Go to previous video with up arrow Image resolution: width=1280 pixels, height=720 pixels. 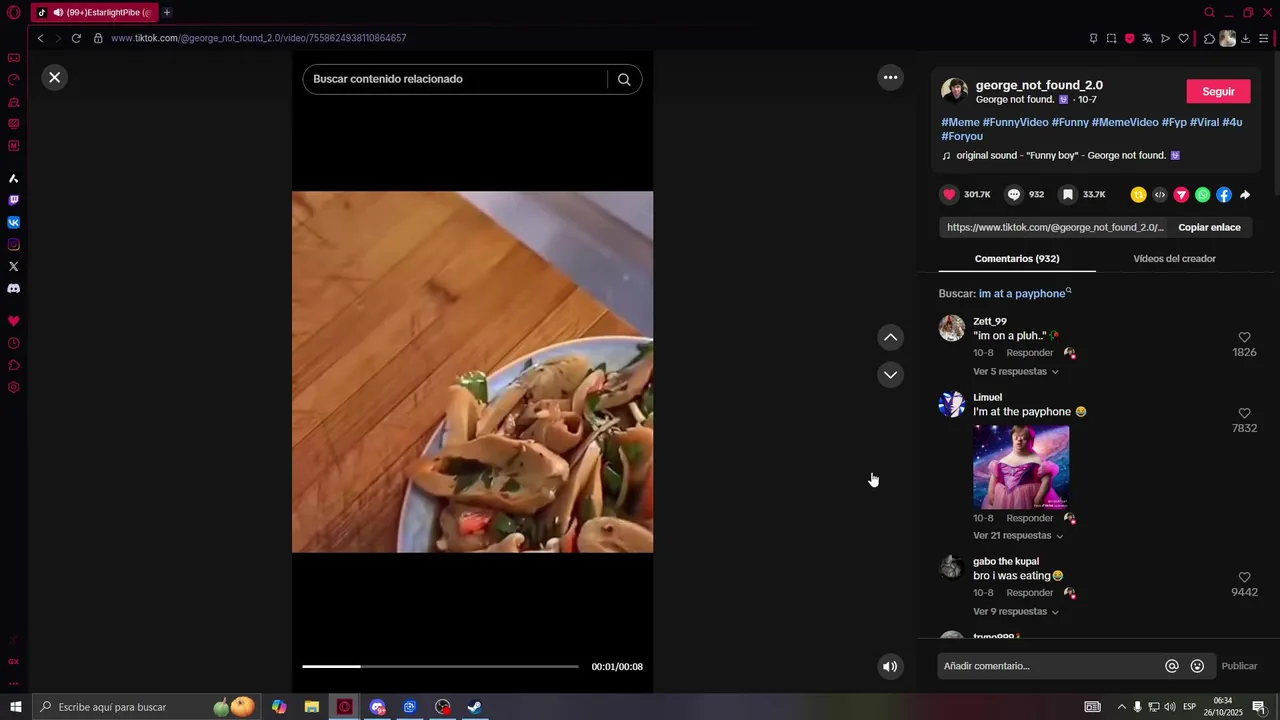point(890,337)
